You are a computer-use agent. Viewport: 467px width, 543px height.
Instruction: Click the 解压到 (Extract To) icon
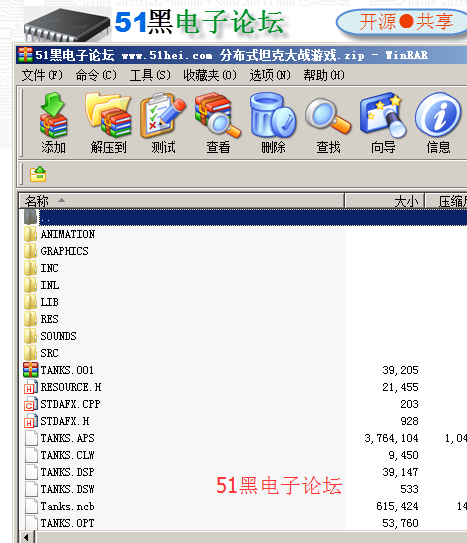point(108,123)
